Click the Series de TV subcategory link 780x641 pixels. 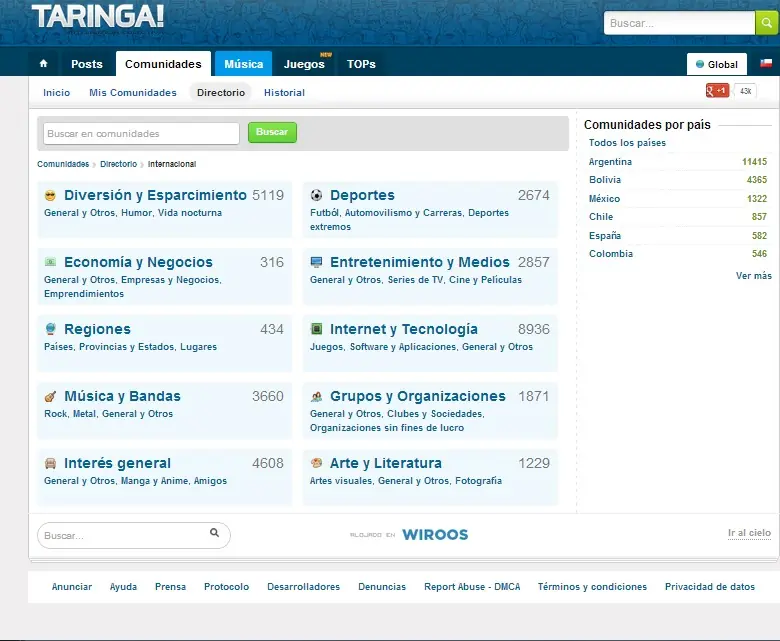415,280
